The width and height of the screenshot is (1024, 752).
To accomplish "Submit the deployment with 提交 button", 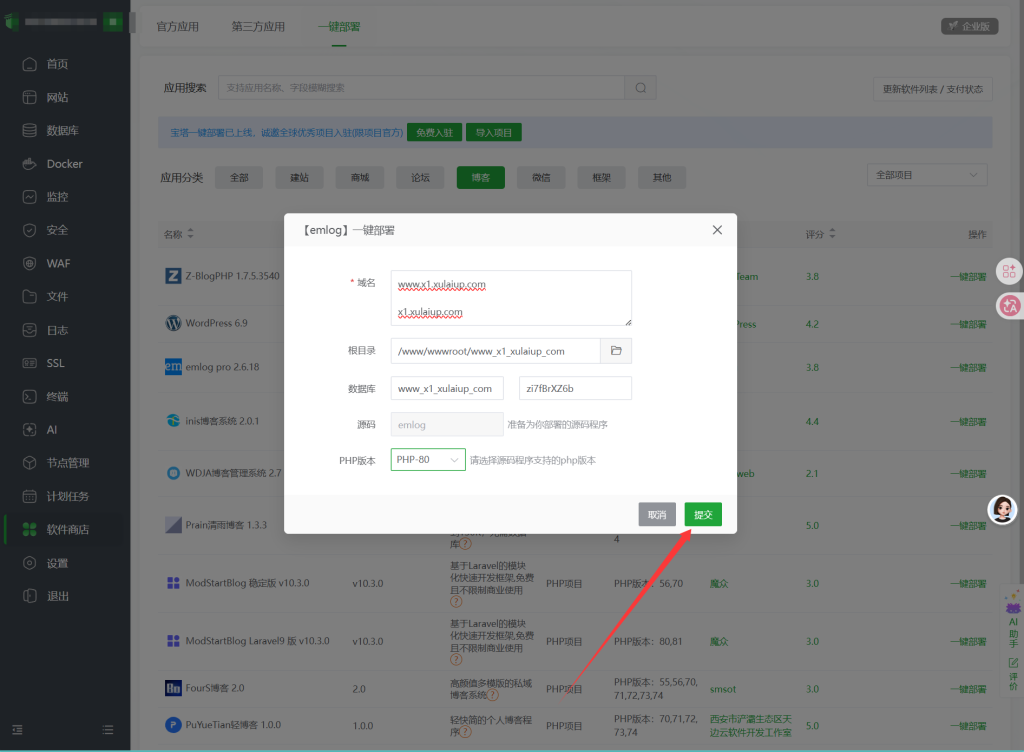I will (703, 514).
